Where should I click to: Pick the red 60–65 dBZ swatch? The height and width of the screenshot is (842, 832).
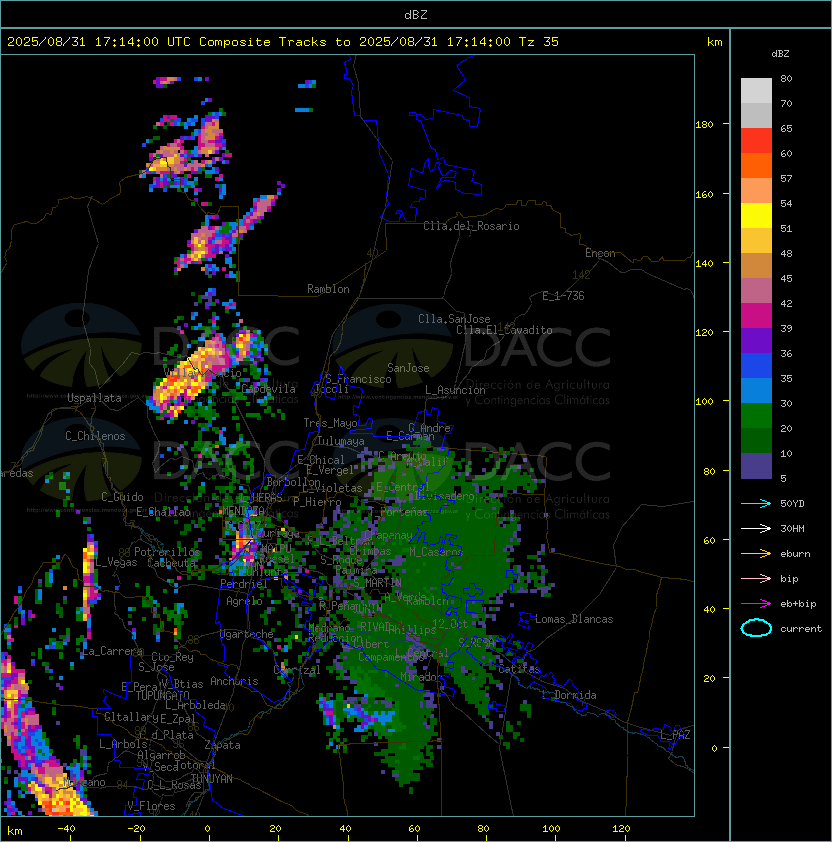(756, 141)
